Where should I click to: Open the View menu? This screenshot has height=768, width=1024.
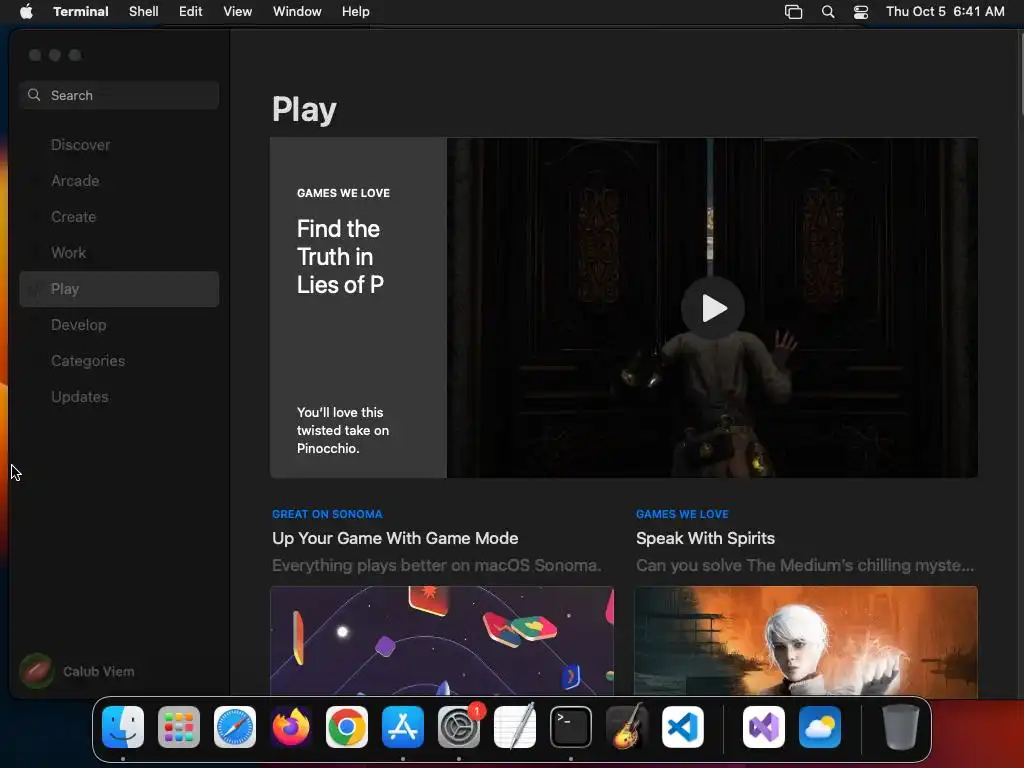pyautogui.click(x=238, y=12)
